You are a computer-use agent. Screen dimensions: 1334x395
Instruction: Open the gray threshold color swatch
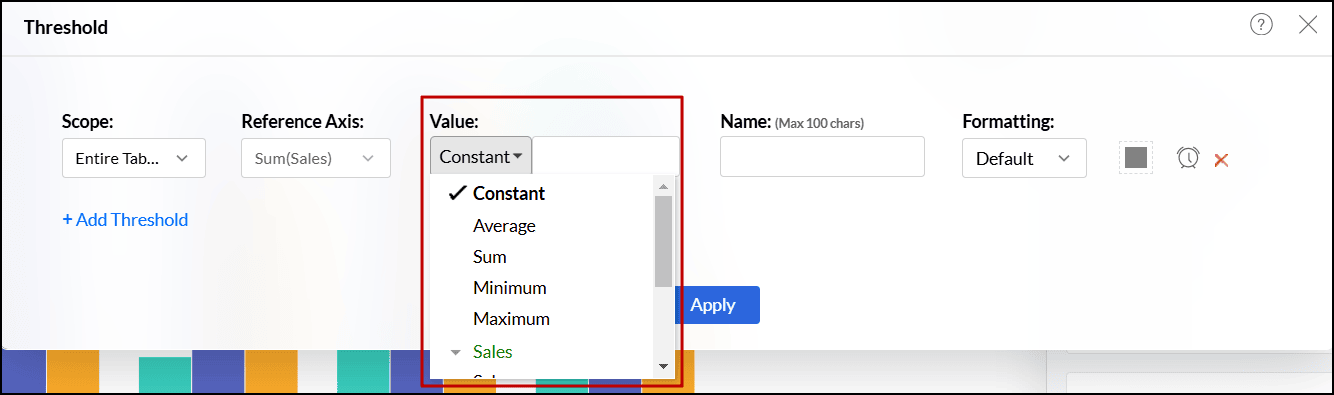pos(1135,158)
